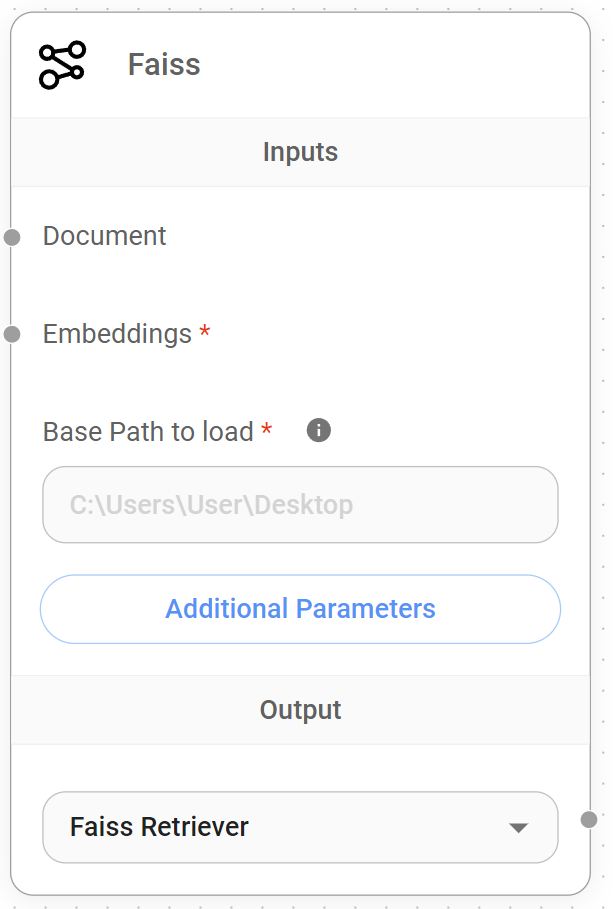Click the red asterisk next to Embeddings
Screen dimensions: 613x909
(205, 332)
